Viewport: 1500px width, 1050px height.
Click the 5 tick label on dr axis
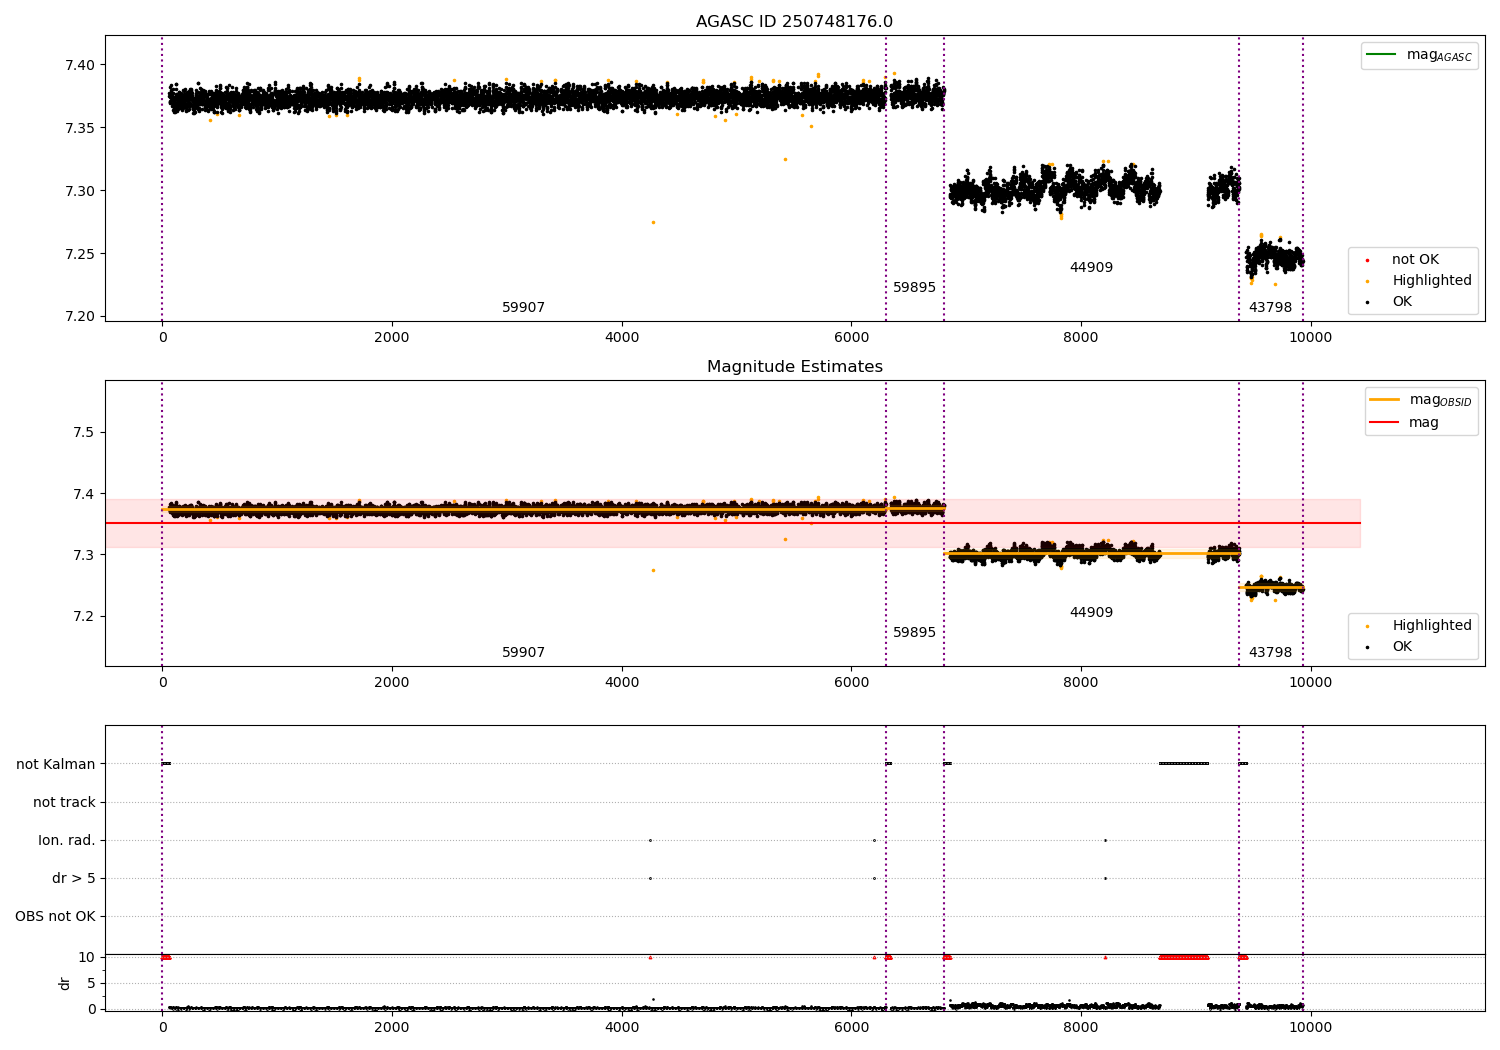[91, 983]
